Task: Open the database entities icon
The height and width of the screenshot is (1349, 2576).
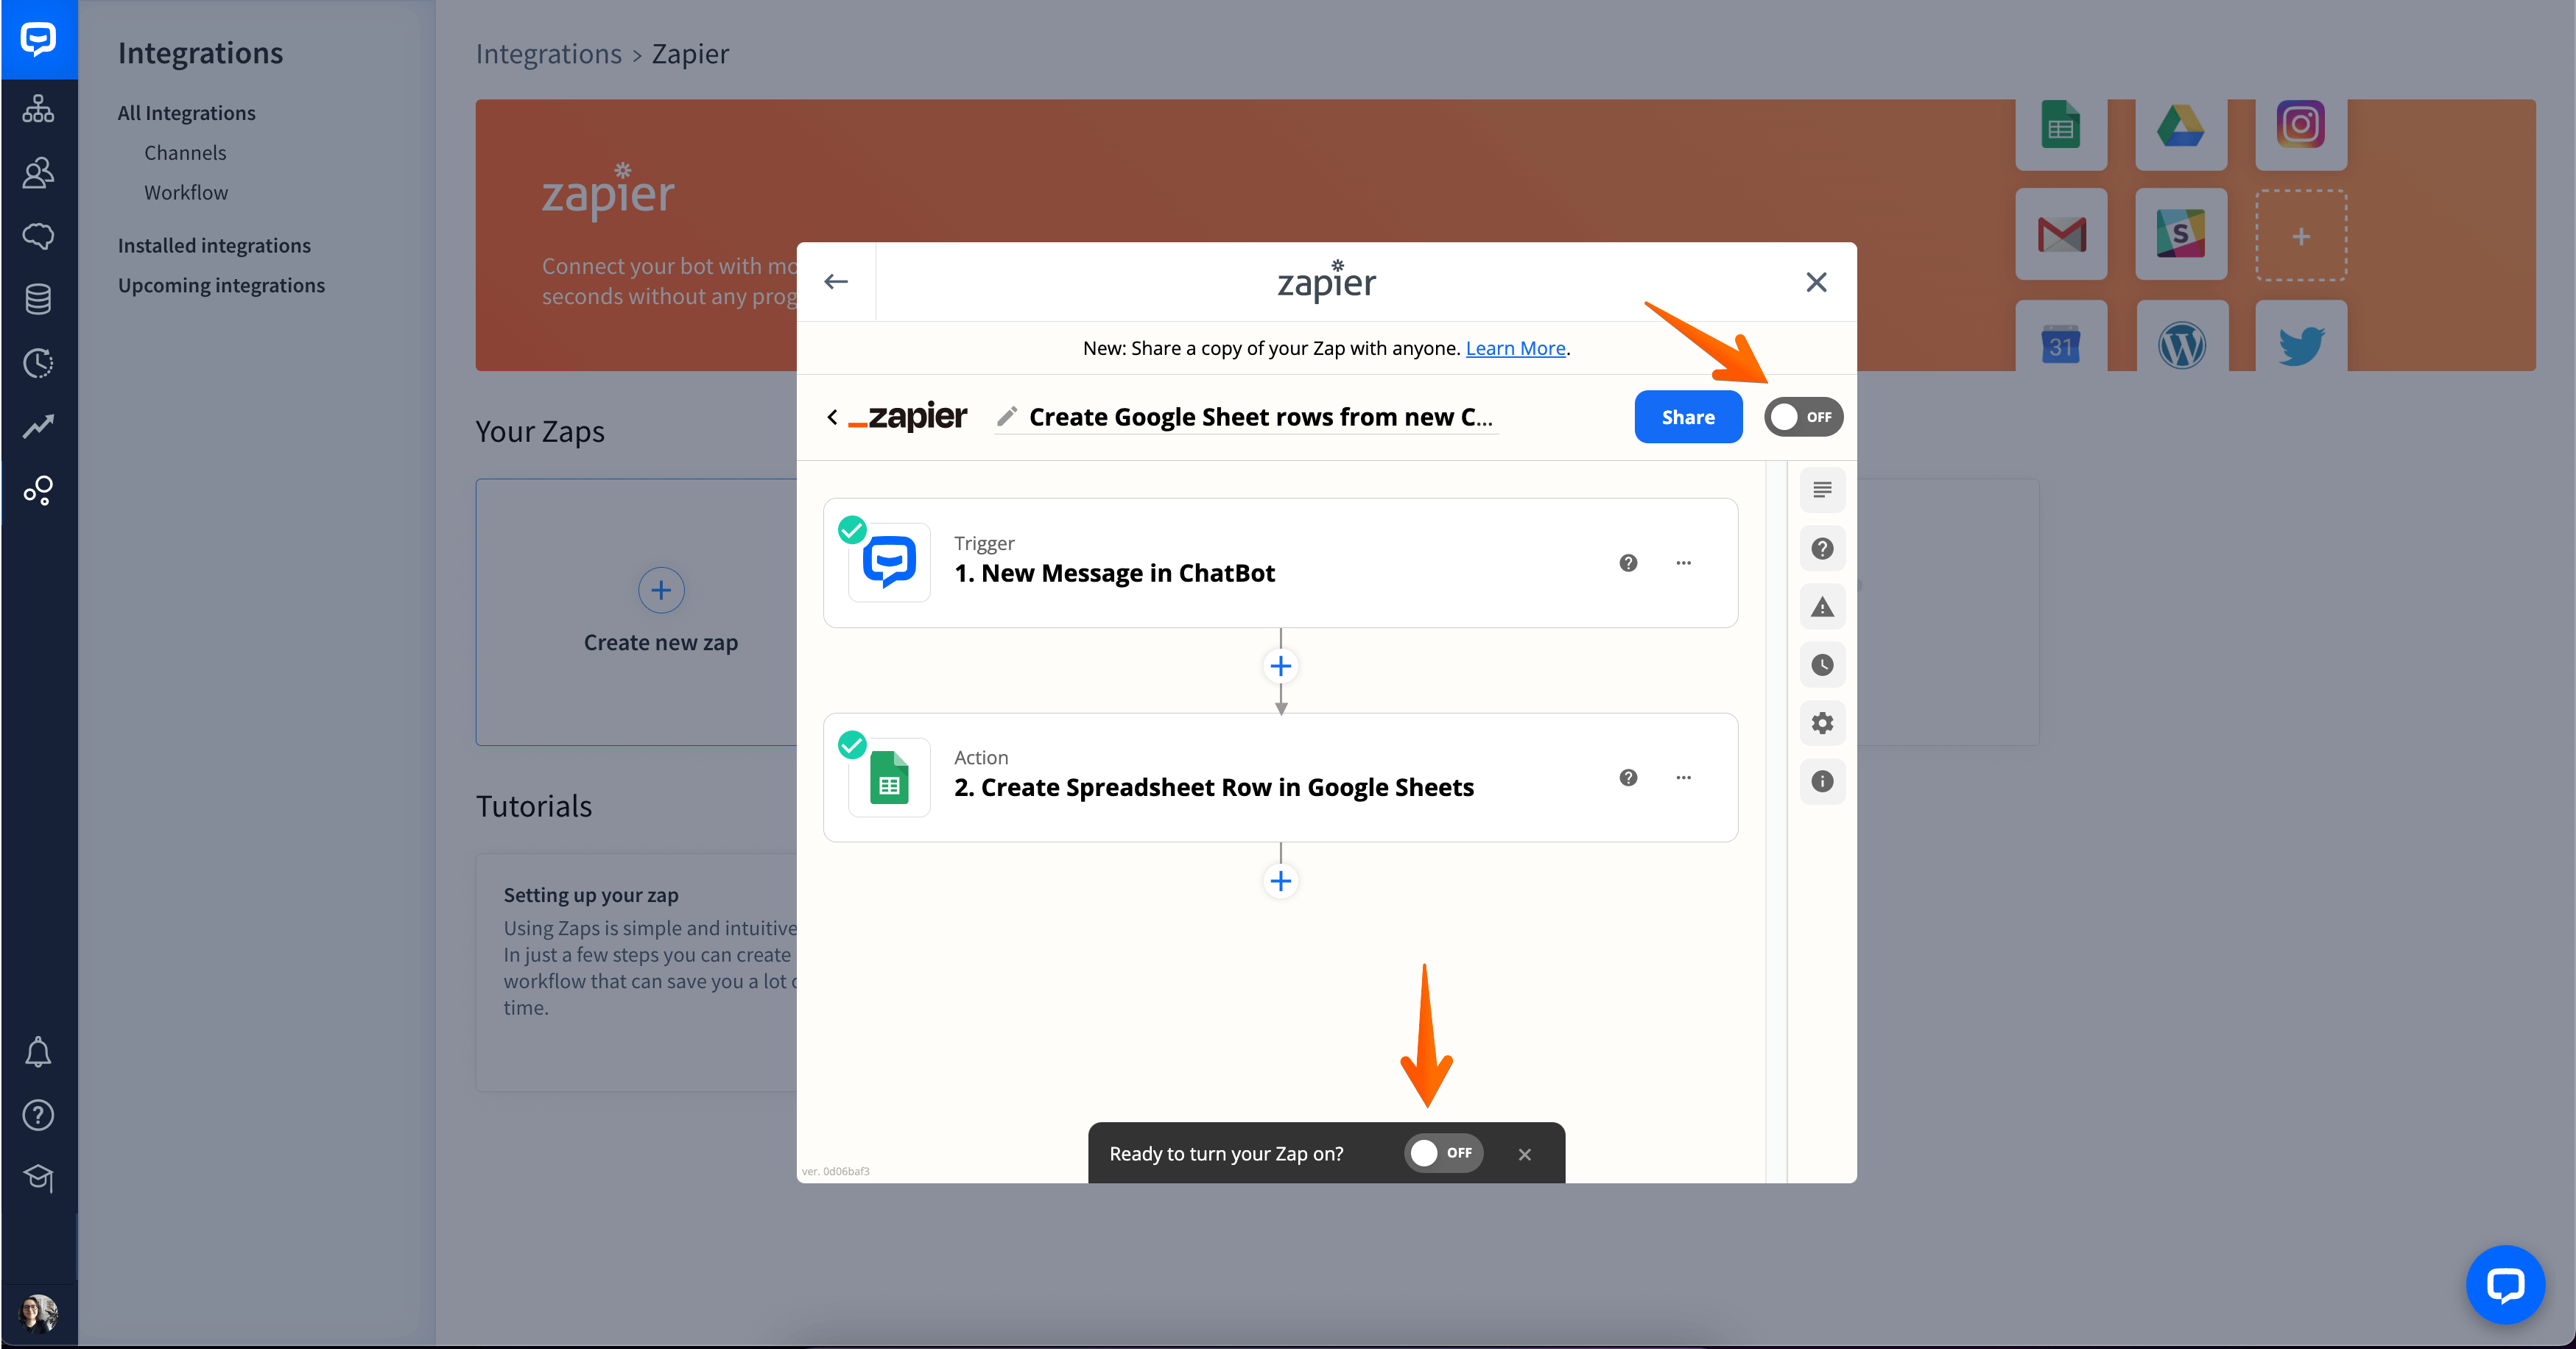Action: pyautogui.click(x=38, y=299)
